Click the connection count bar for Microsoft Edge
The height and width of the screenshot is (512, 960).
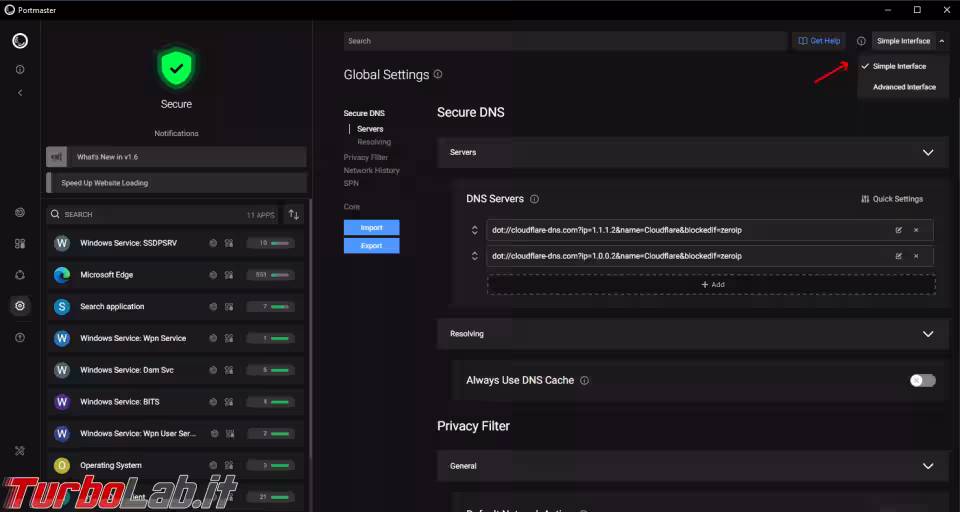pos(270,275)
